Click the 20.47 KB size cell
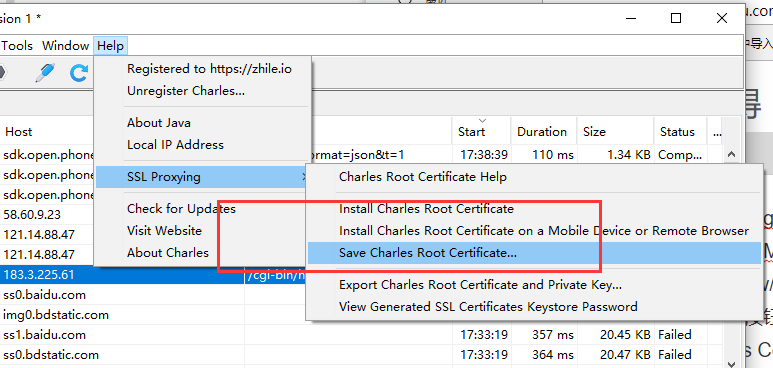Image resolution: width=773 pixels, height=368 pixels. click(625, 355)
